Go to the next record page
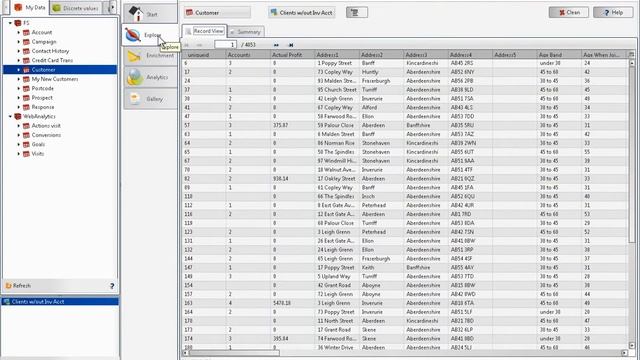This screenshot has height=360, width=640. [x=276, y=44]
